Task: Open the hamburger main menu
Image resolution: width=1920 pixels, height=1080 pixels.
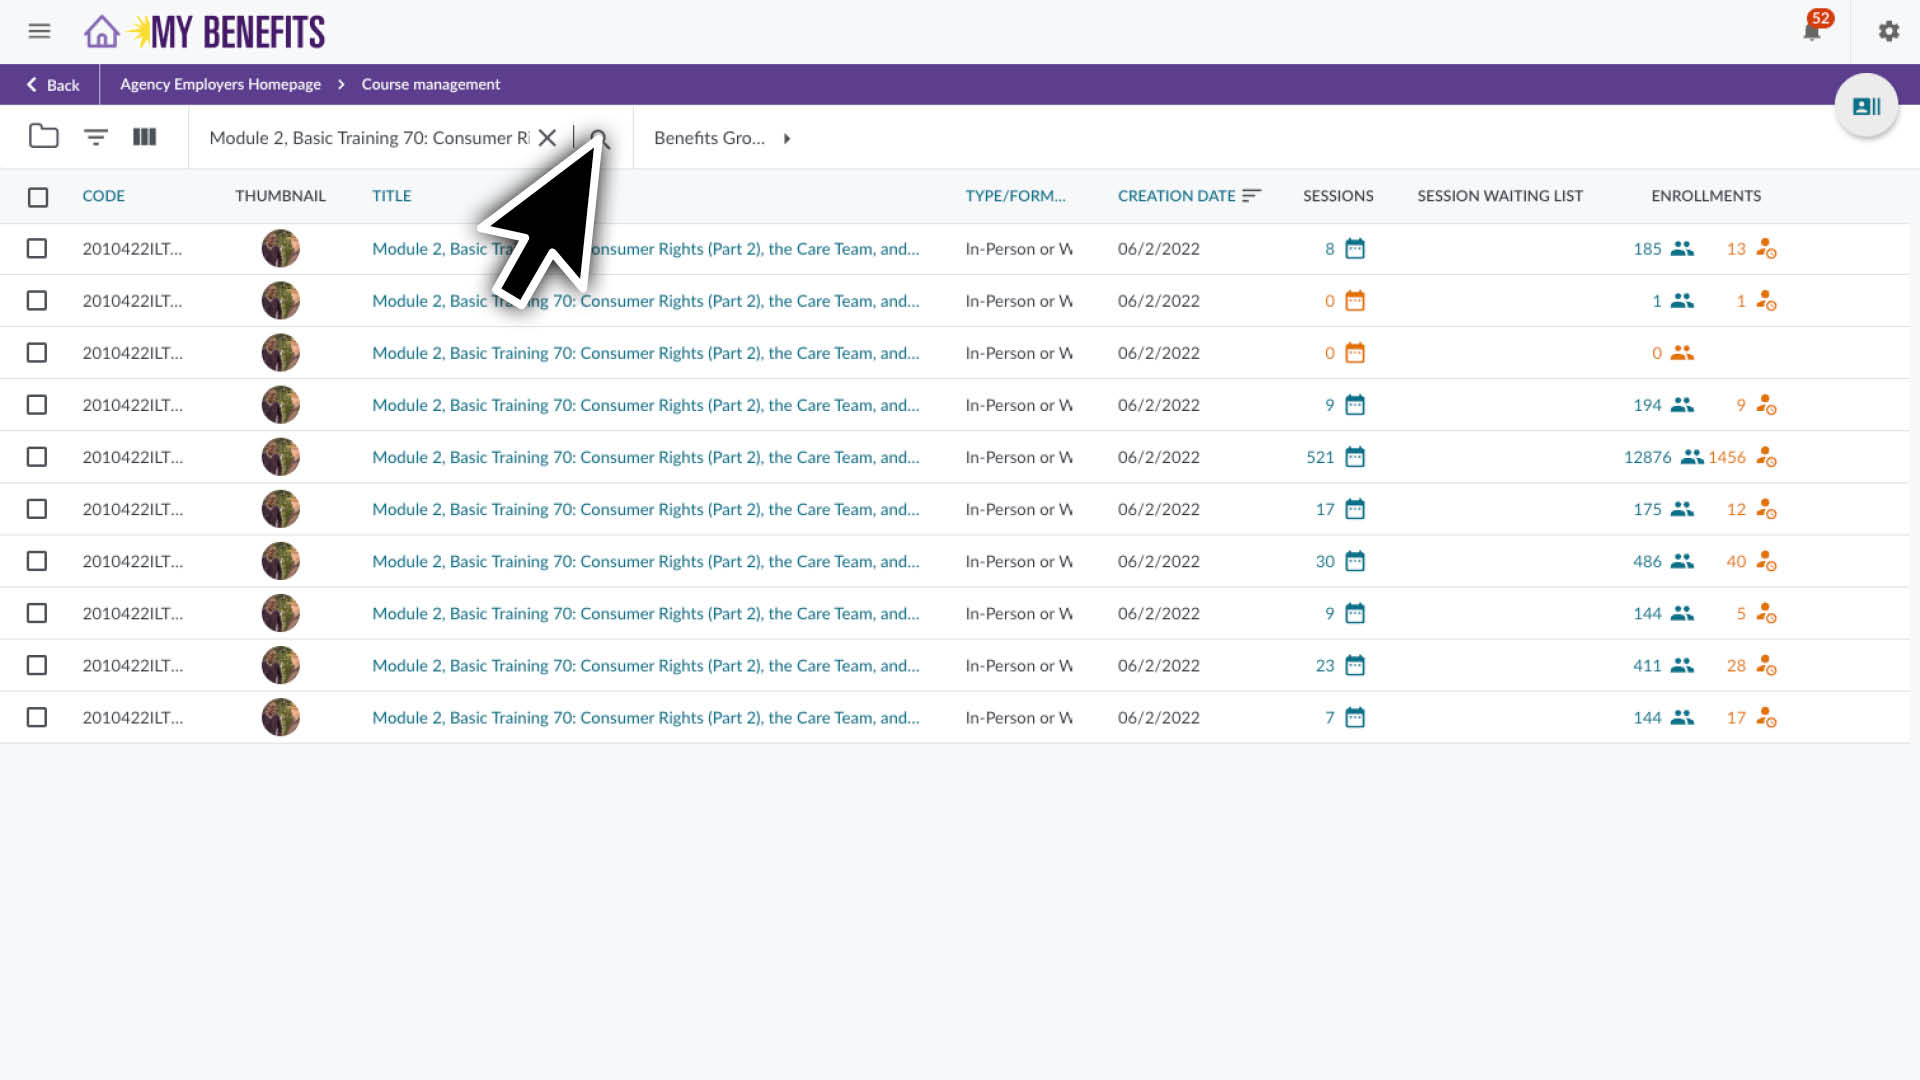Action: pos(39,31)
